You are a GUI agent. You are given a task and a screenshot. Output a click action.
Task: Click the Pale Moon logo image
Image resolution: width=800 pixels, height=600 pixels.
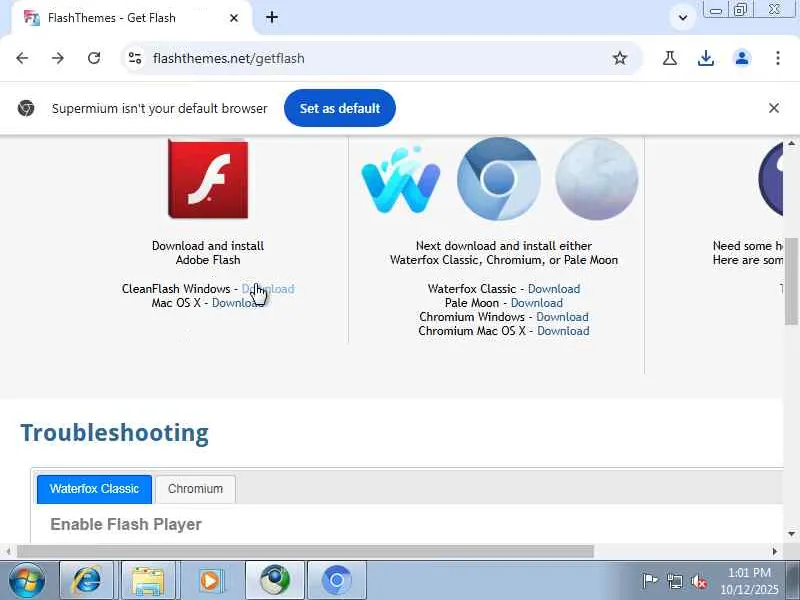pos(596,179)
